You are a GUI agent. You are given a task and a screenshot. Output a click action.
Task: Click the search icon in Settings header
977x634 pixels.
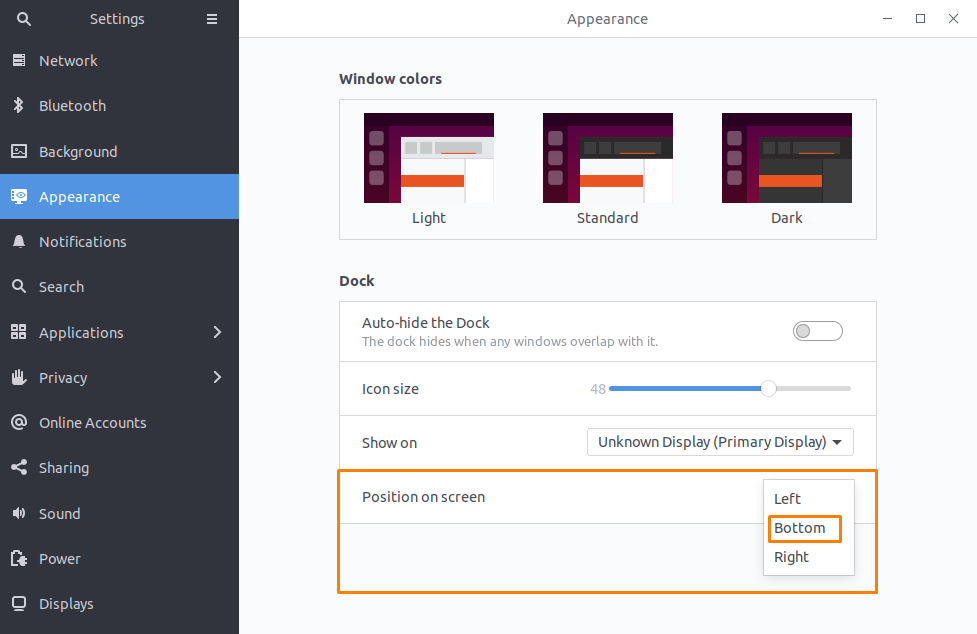tap(24, 19)
